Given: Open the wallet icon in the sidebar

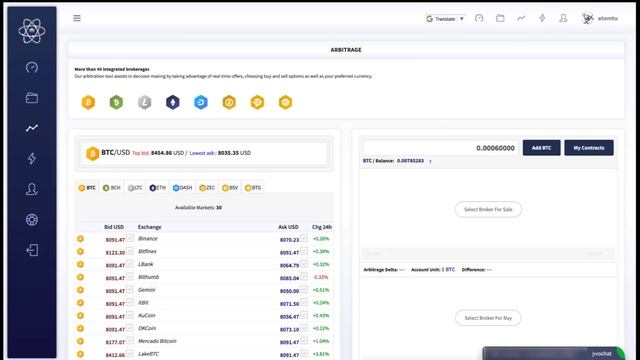Looking at the screenshot, I should (32, 98).
